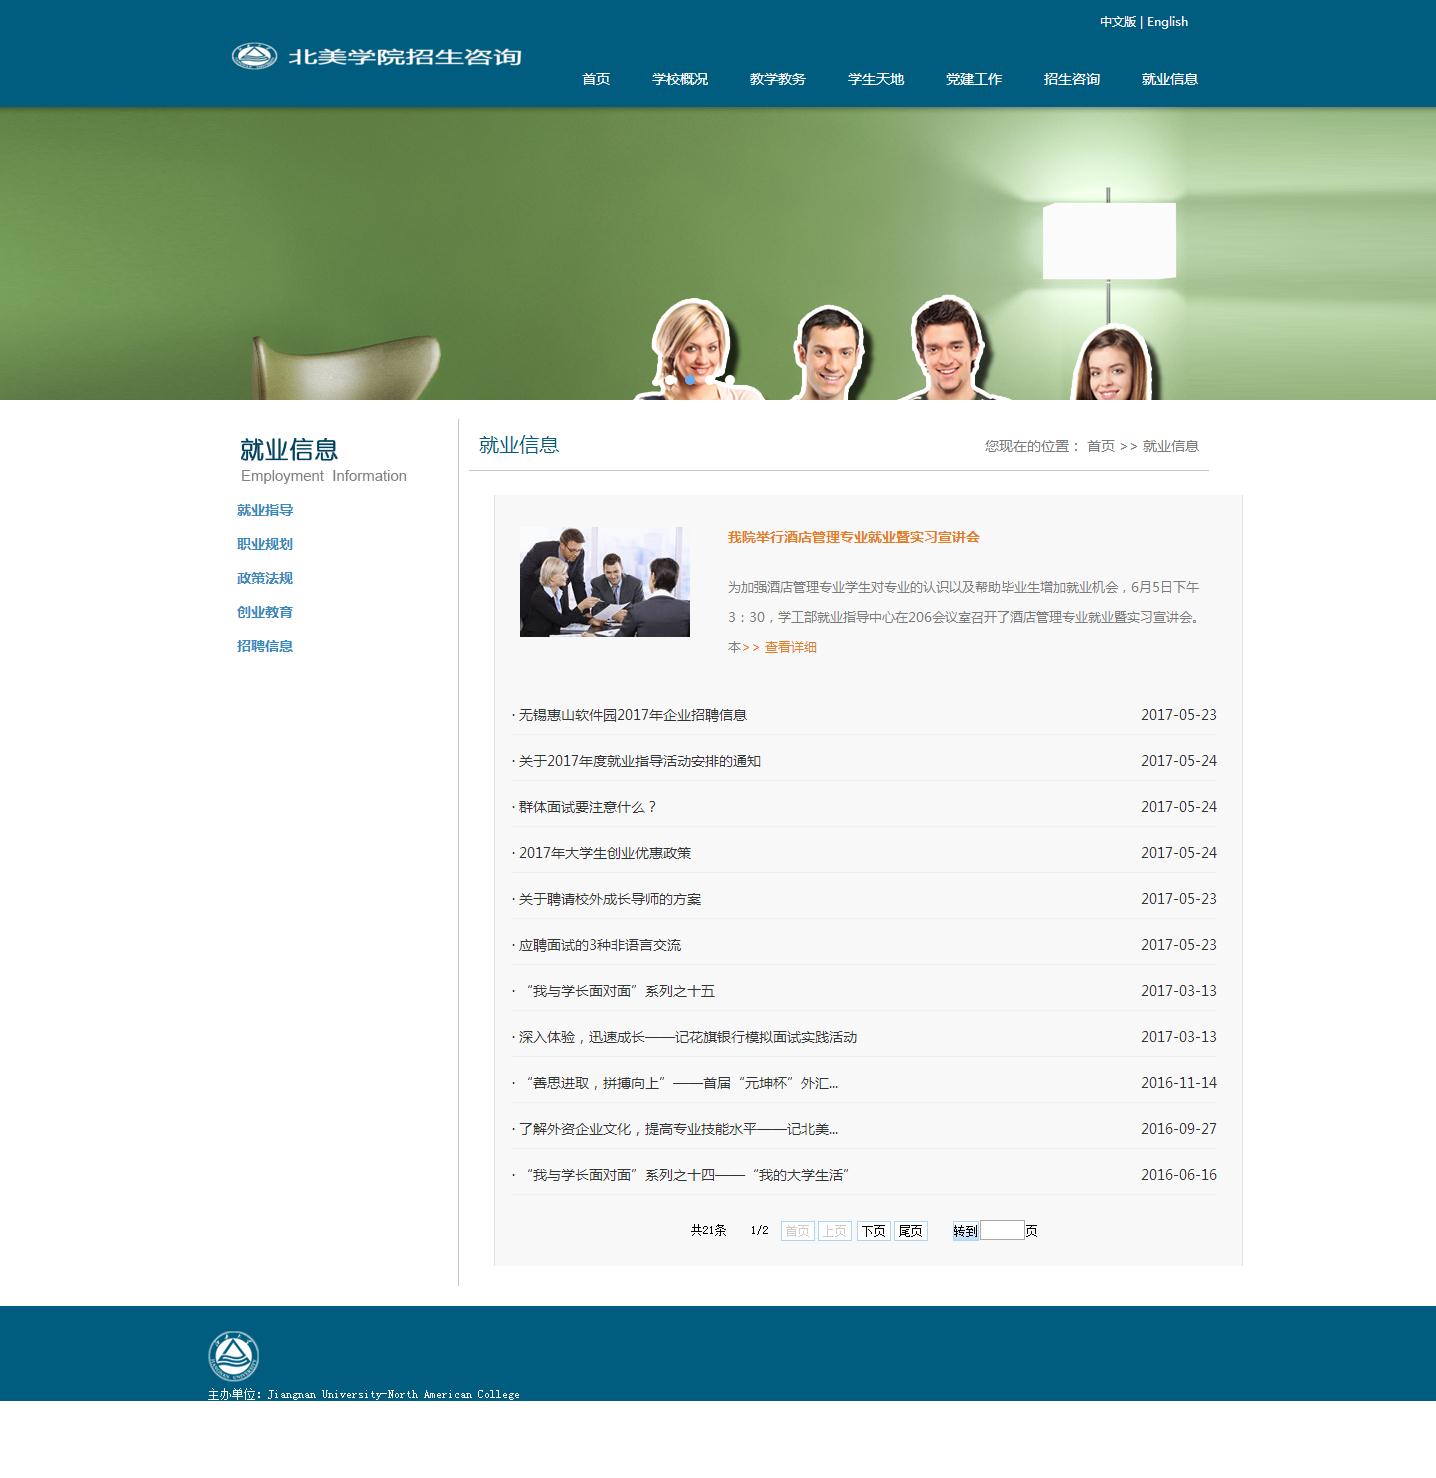The height and width of the screenshot is (1478, 1436).
Task: Select the highlighted blue carousel dot
Action: click(x=690, y=380)
